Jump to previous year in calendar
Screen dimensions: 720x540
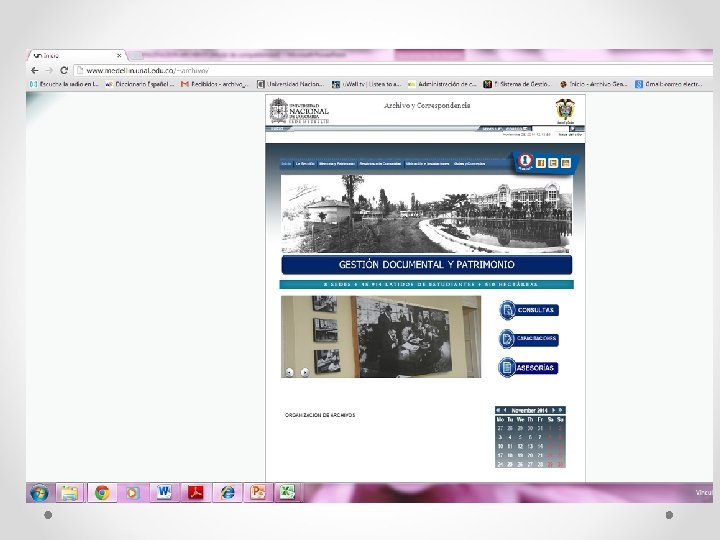[x=498, y=410]
